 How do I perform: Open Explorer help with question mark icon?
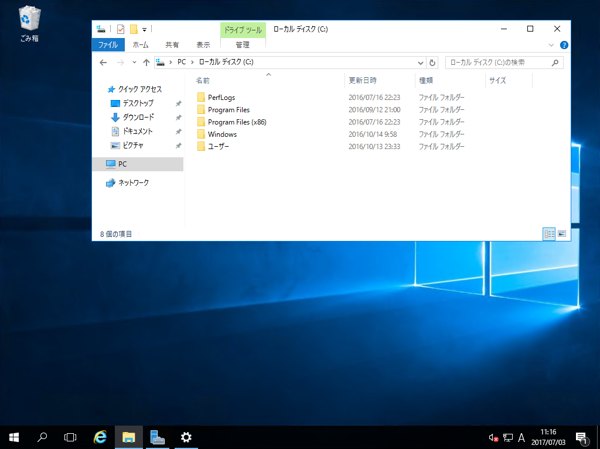(564, 45)
